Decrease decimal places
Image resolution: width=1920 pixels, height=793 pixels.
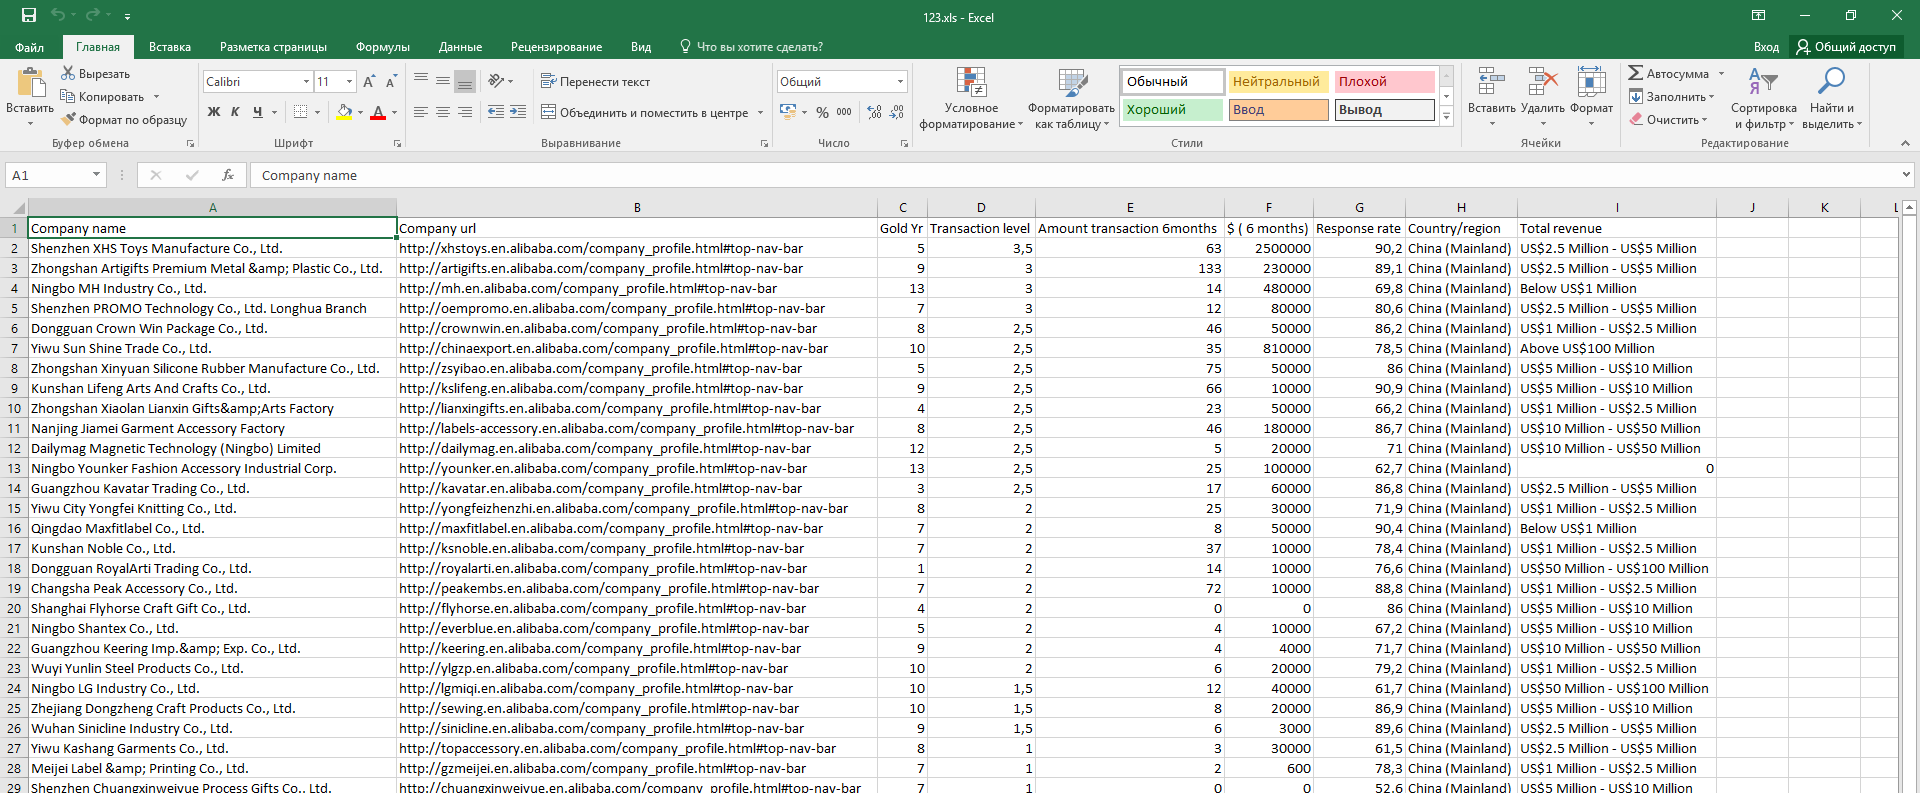[897, 112]
